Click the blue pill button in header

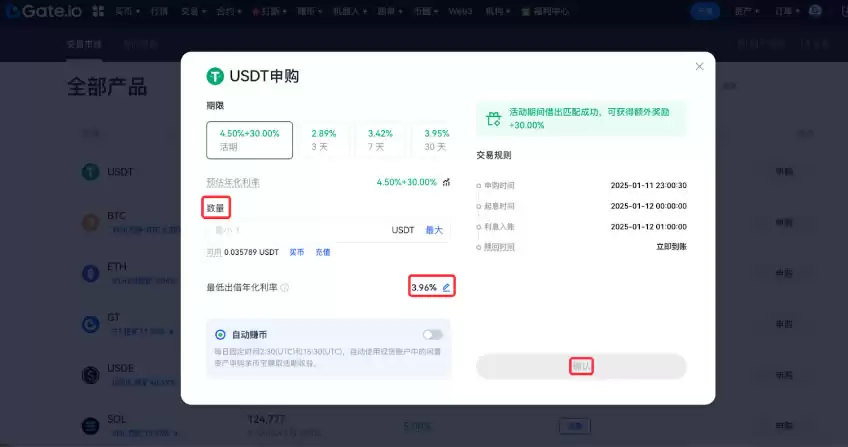[705, 11]
